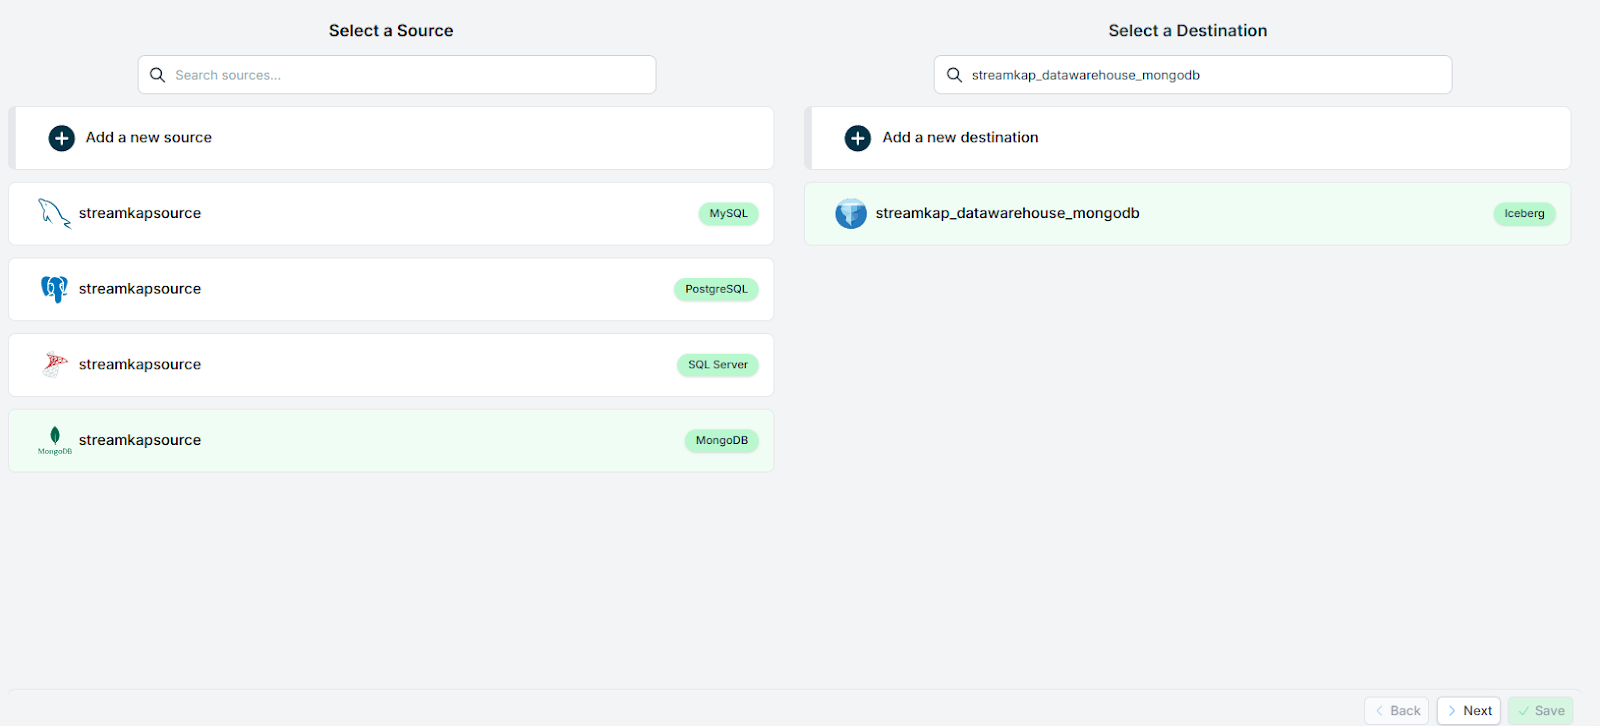Image resolution: width=1600 pixels, height=726 pixels.
Task: Click the PostgreSQL type badge
Action: click(716, 289)
